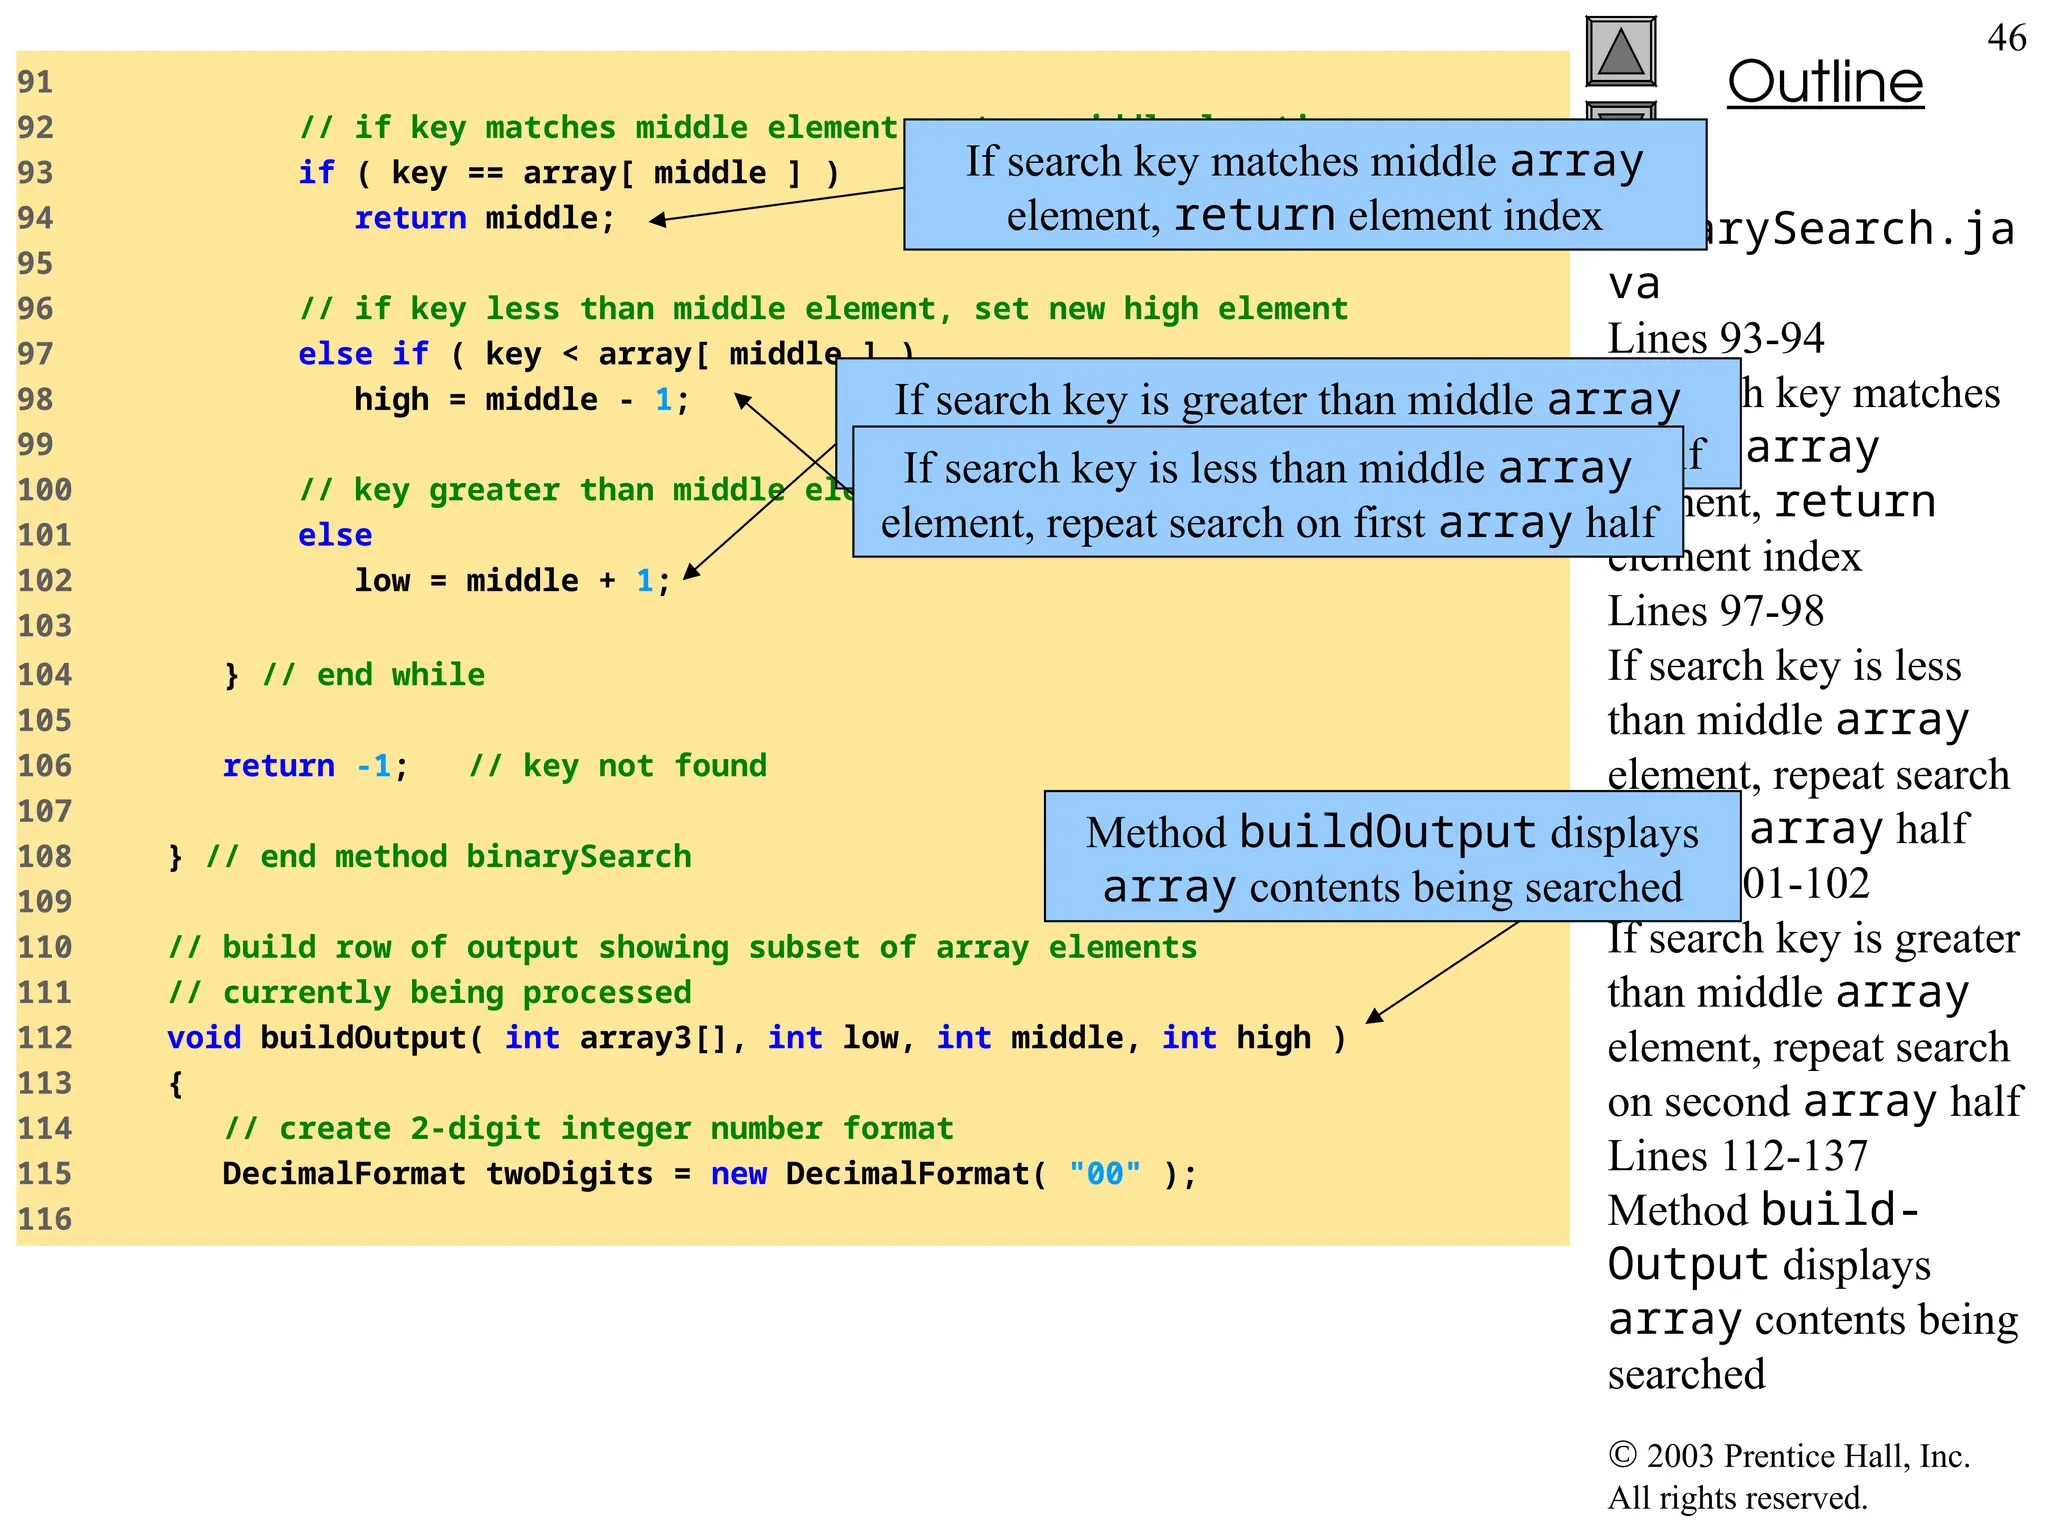Screen dimensions: 2048x1536
Task: Open the Outline heading link
Action: click(1825, 81)
